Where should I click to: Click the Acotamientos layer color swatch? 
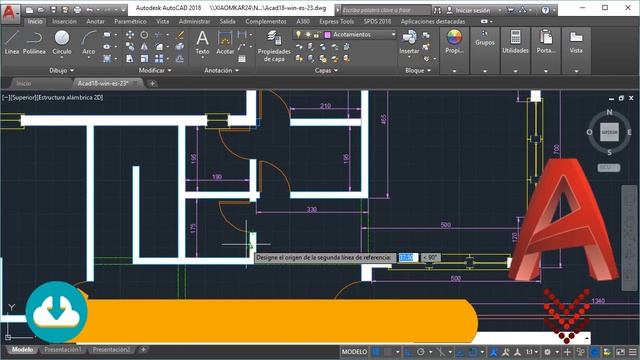[327, 35]
